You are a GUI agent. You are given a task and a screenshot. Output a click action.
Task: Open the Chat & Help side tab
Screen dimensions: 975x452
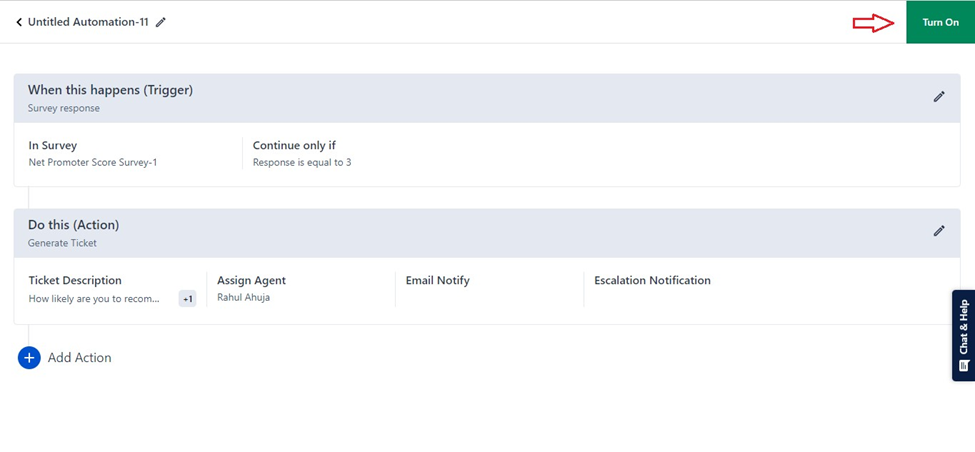click(x=963, y=328)
